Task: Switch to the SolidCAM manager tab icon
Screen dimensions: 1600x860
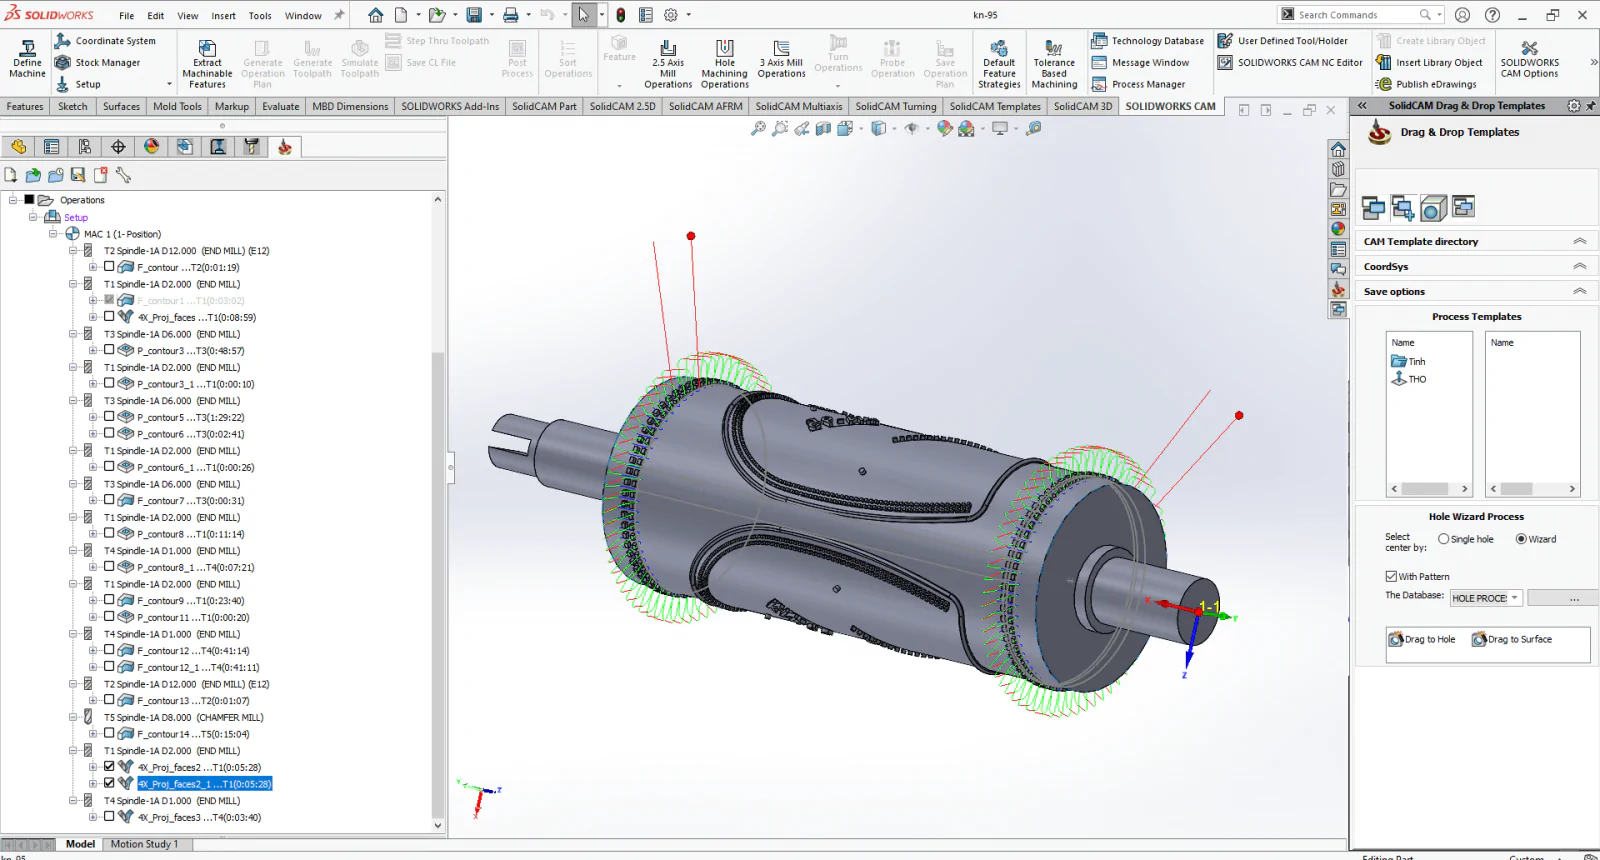Action: pyautogui.click(x=285, y=147)
